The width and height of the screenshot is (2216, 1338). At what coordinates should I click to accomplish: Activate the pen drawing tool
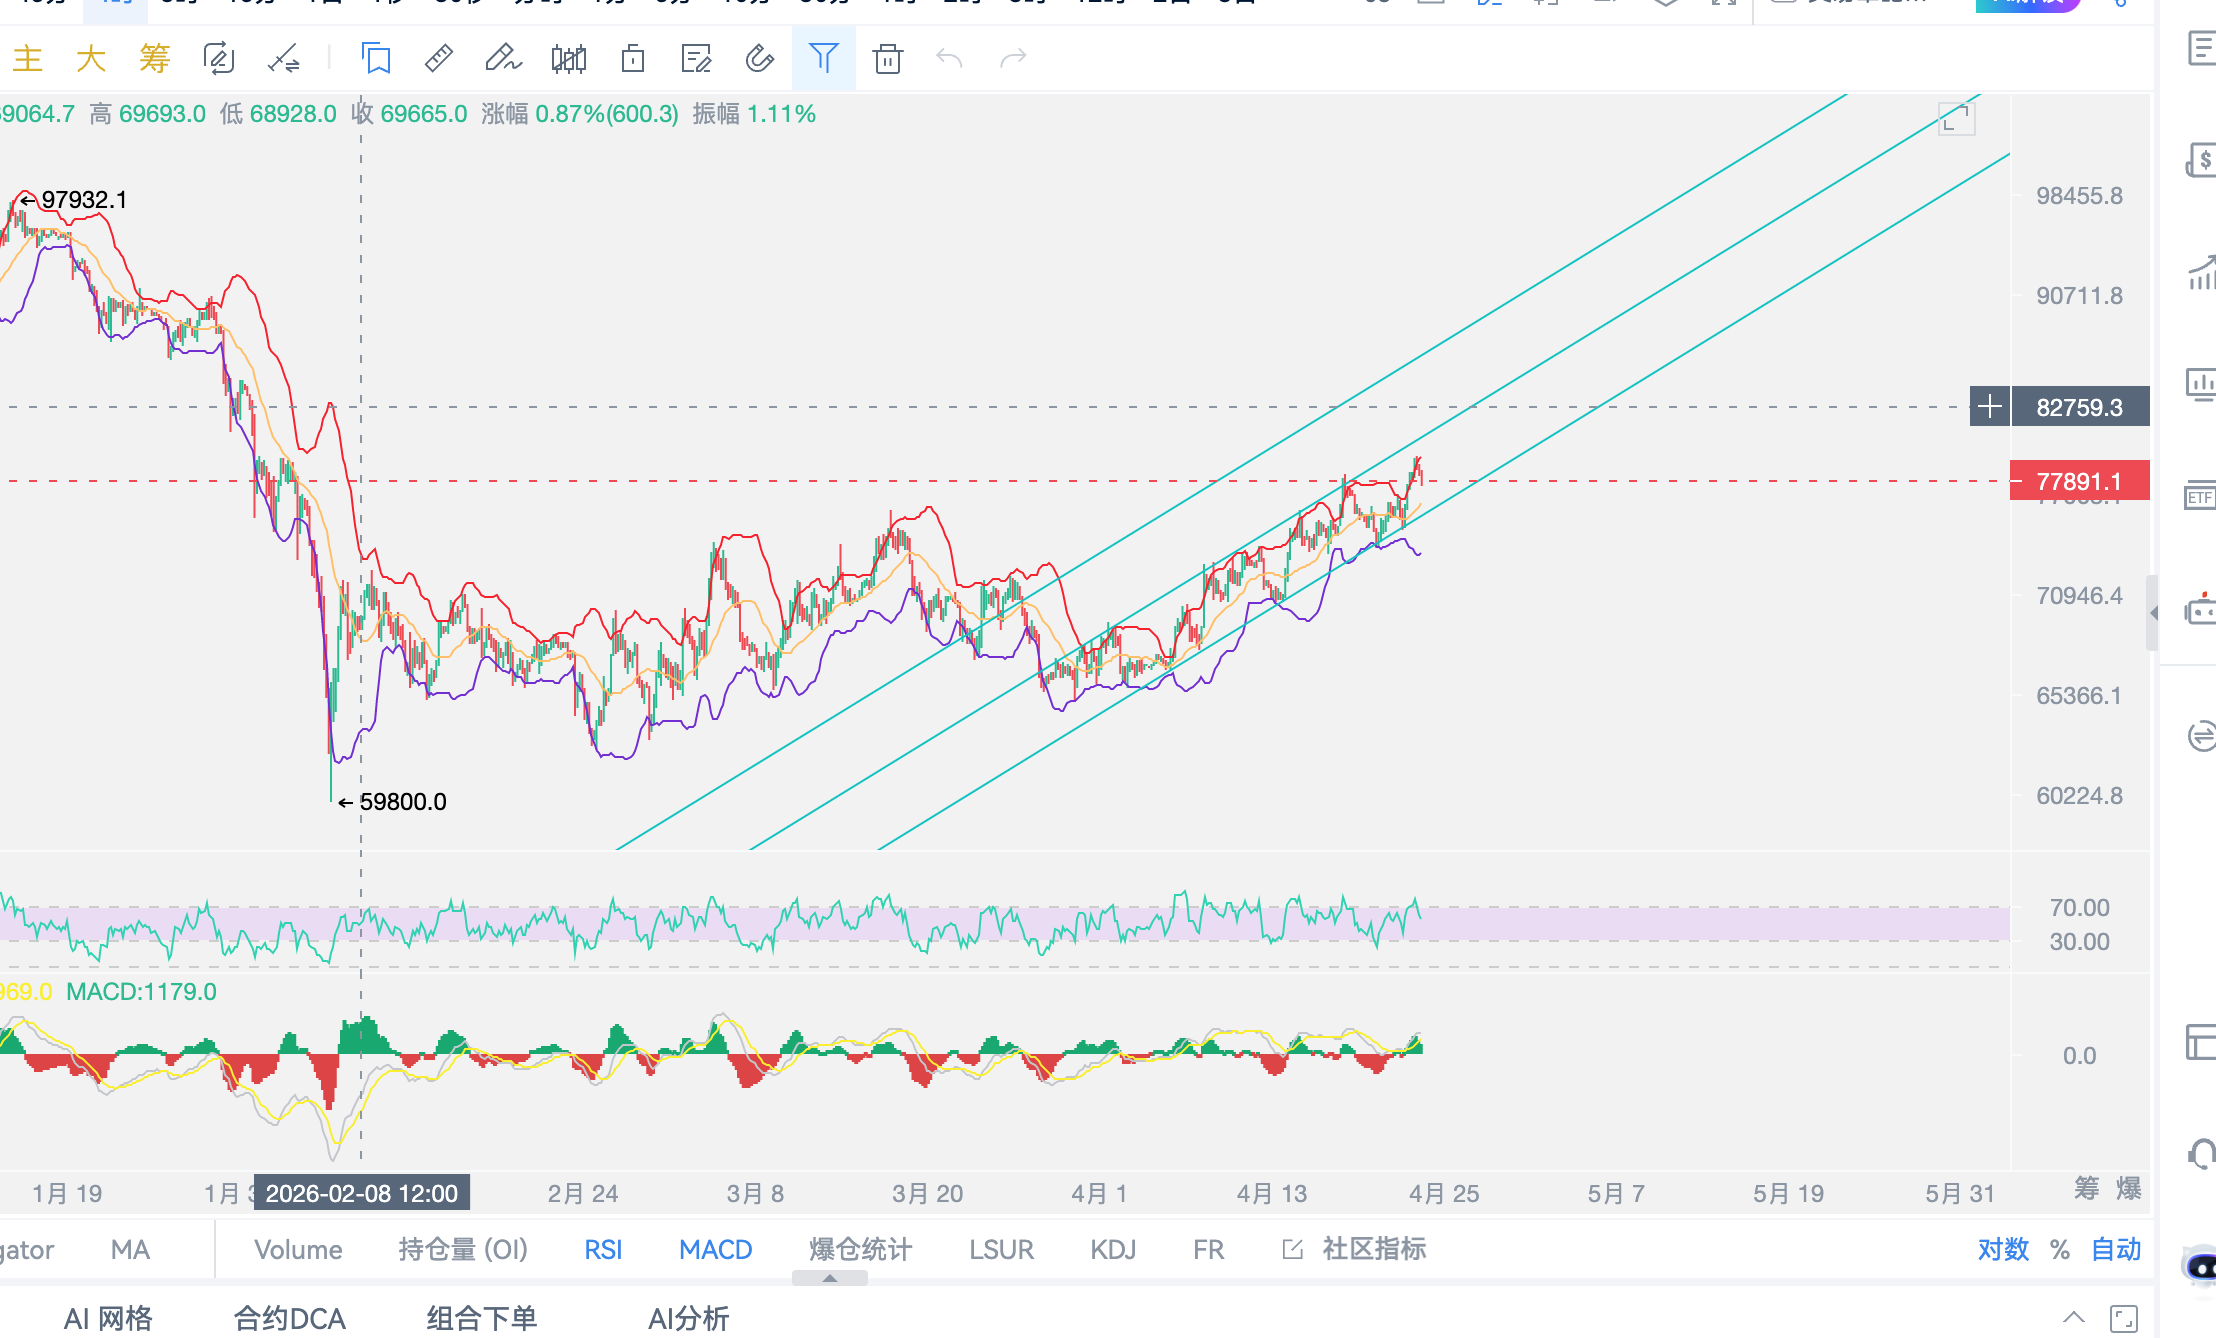502,59
